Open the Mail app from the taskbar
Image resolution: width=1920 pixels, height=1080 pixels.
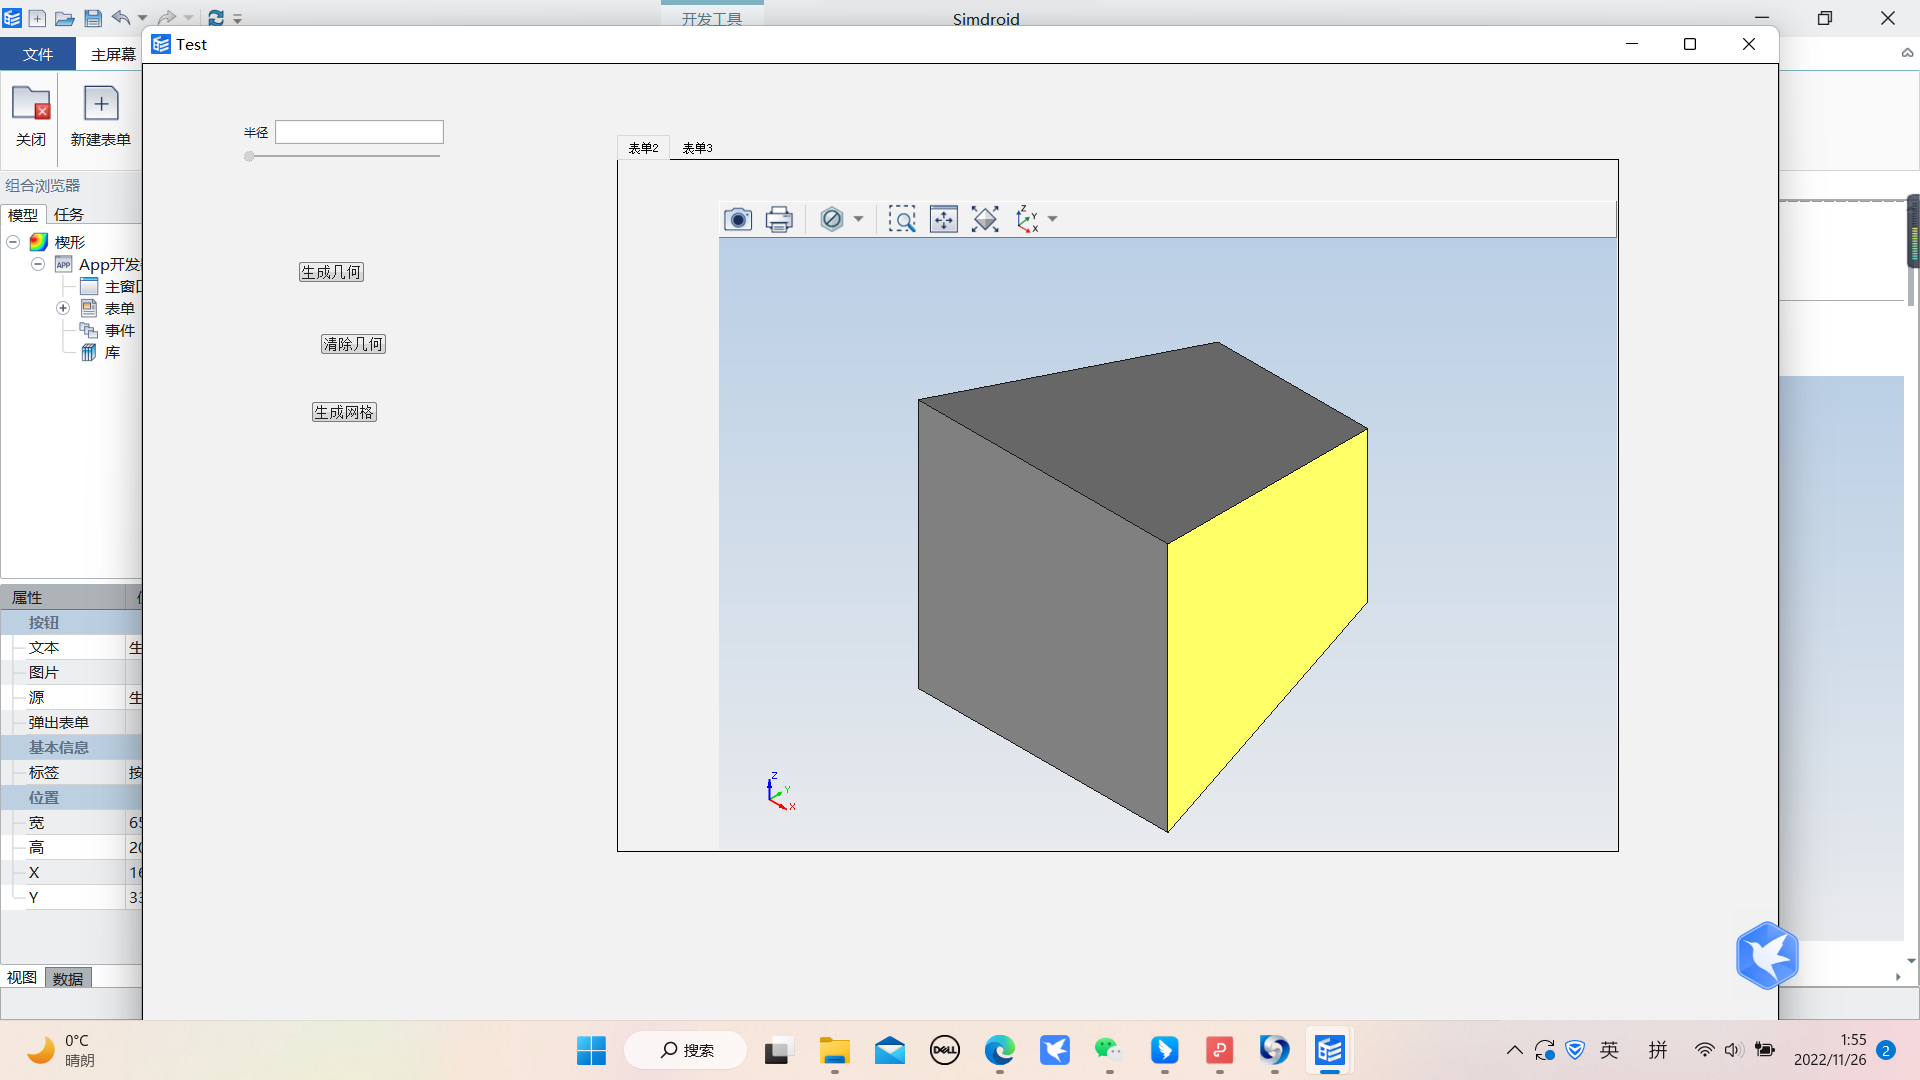point(889,1050)
